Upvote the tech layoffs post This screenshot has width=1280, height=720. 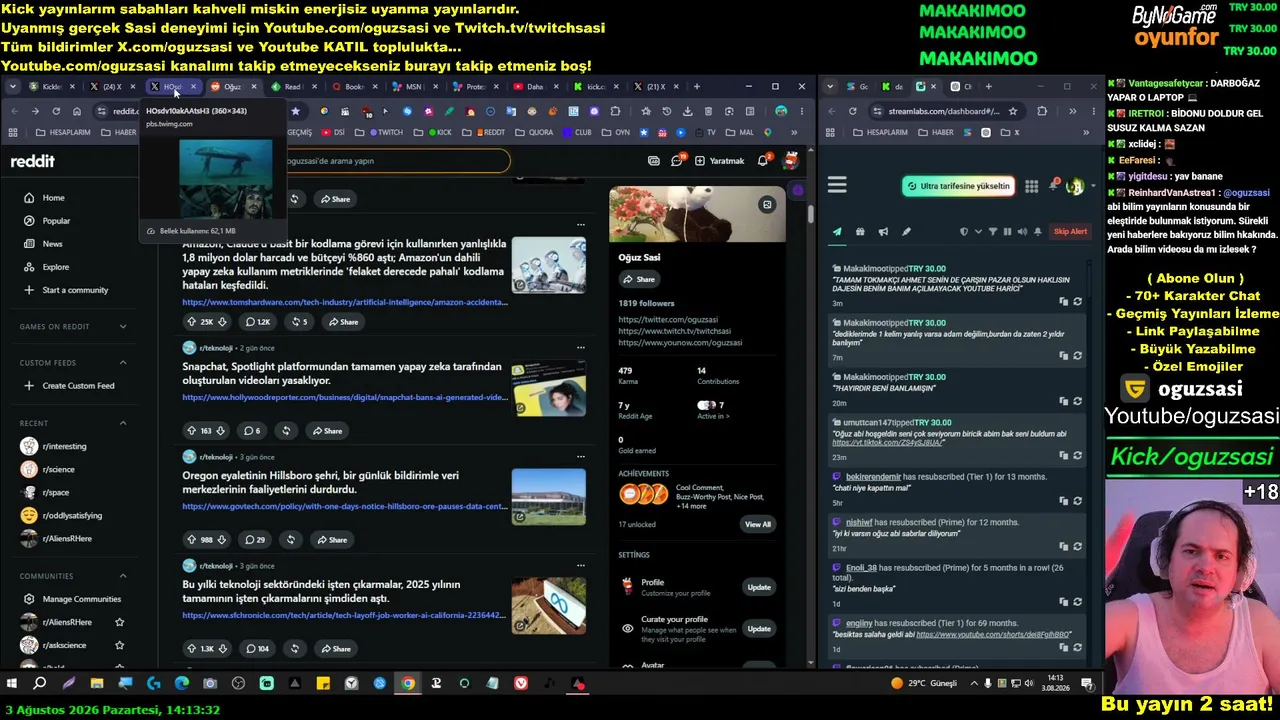(x=191, y=649)
